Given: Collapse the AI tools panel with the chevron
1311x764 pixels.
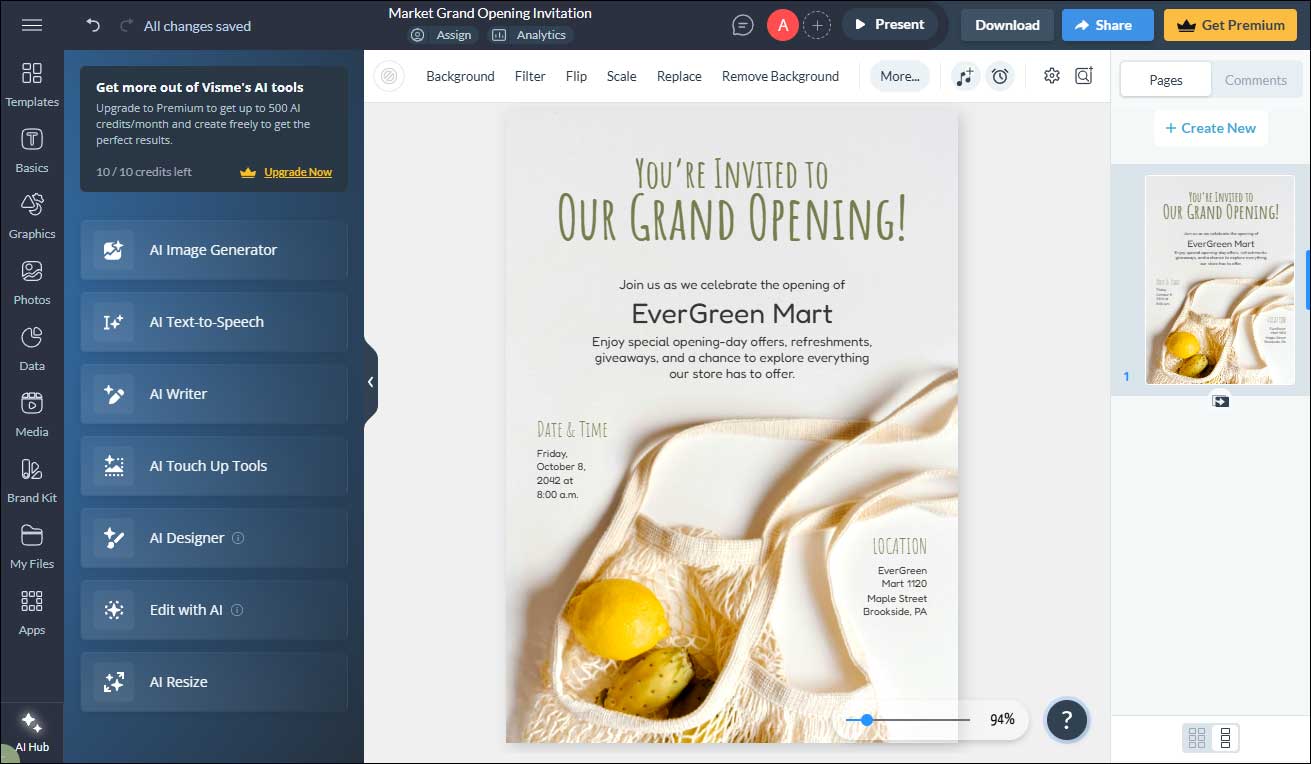Looking at the screenshot, I should click(371, 381).
